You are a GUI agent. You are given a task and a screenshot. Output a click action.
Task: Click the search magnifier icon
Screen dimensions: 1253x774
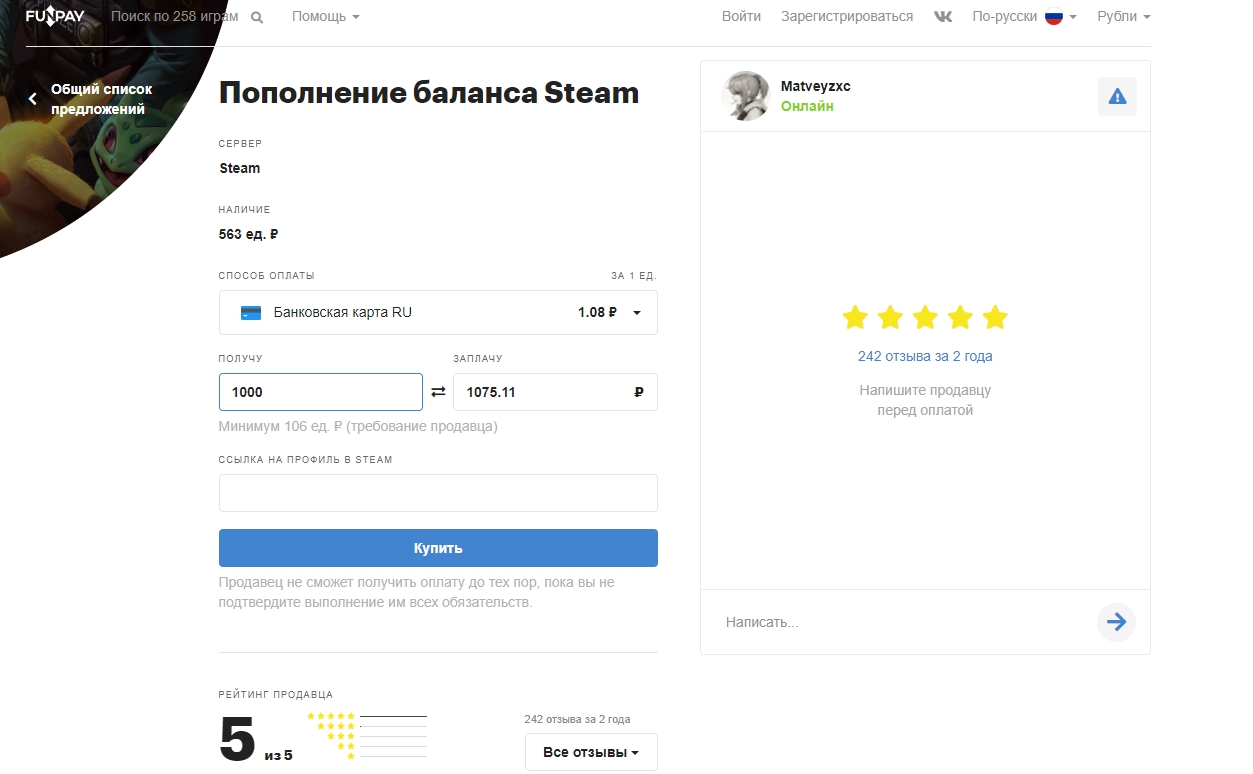257,17
